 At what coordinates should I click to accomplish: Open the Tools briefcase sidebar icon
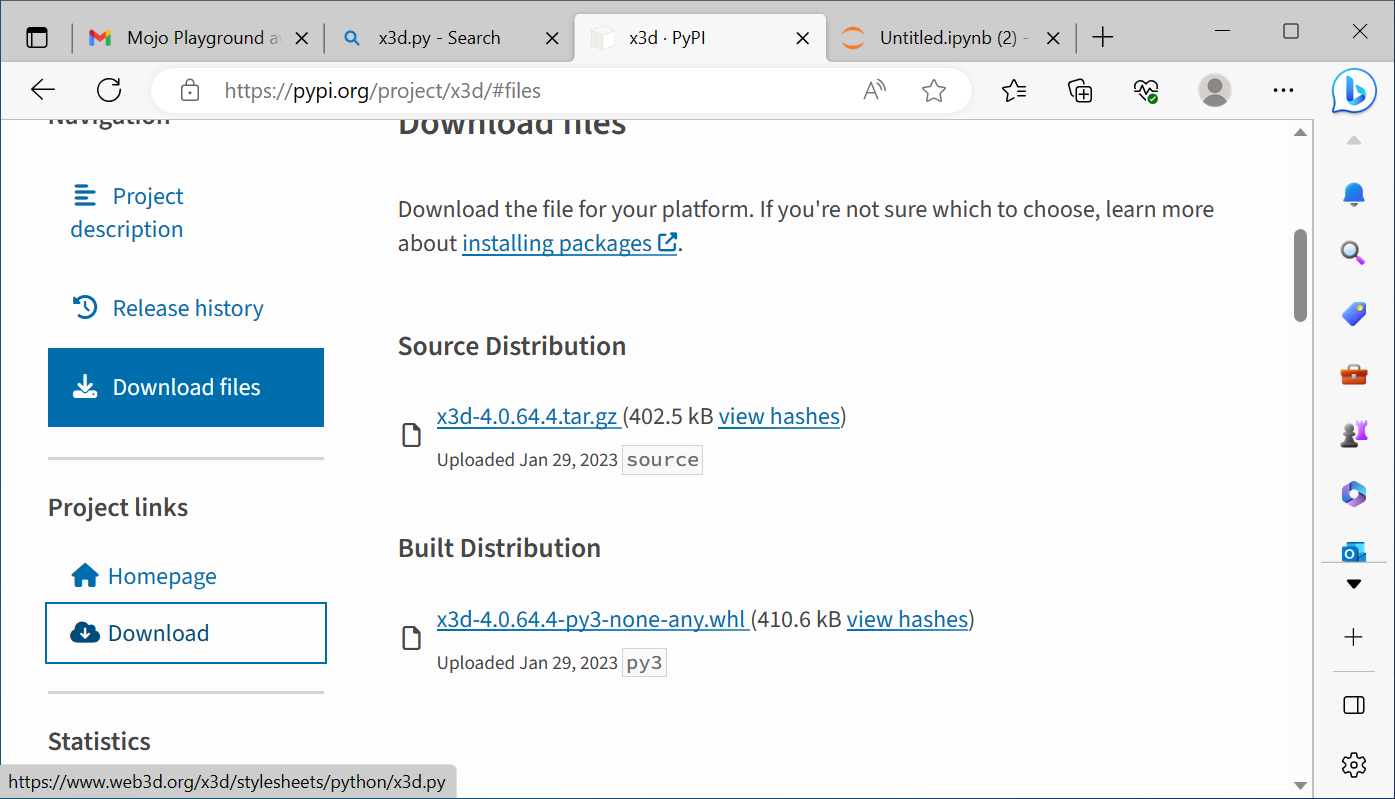click(1353, 375)
